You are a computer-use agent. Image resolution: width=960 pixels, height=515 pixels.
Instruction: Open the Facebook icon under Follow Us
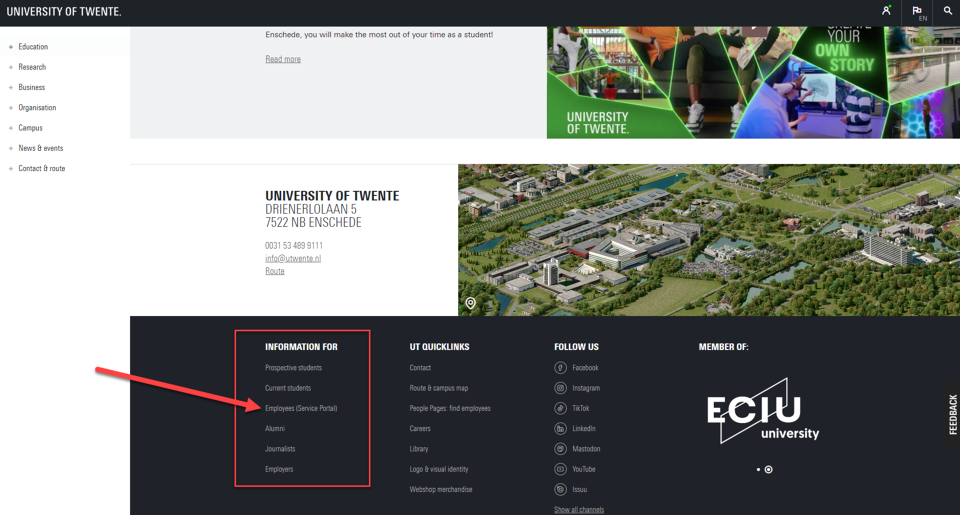click(560, 367)
